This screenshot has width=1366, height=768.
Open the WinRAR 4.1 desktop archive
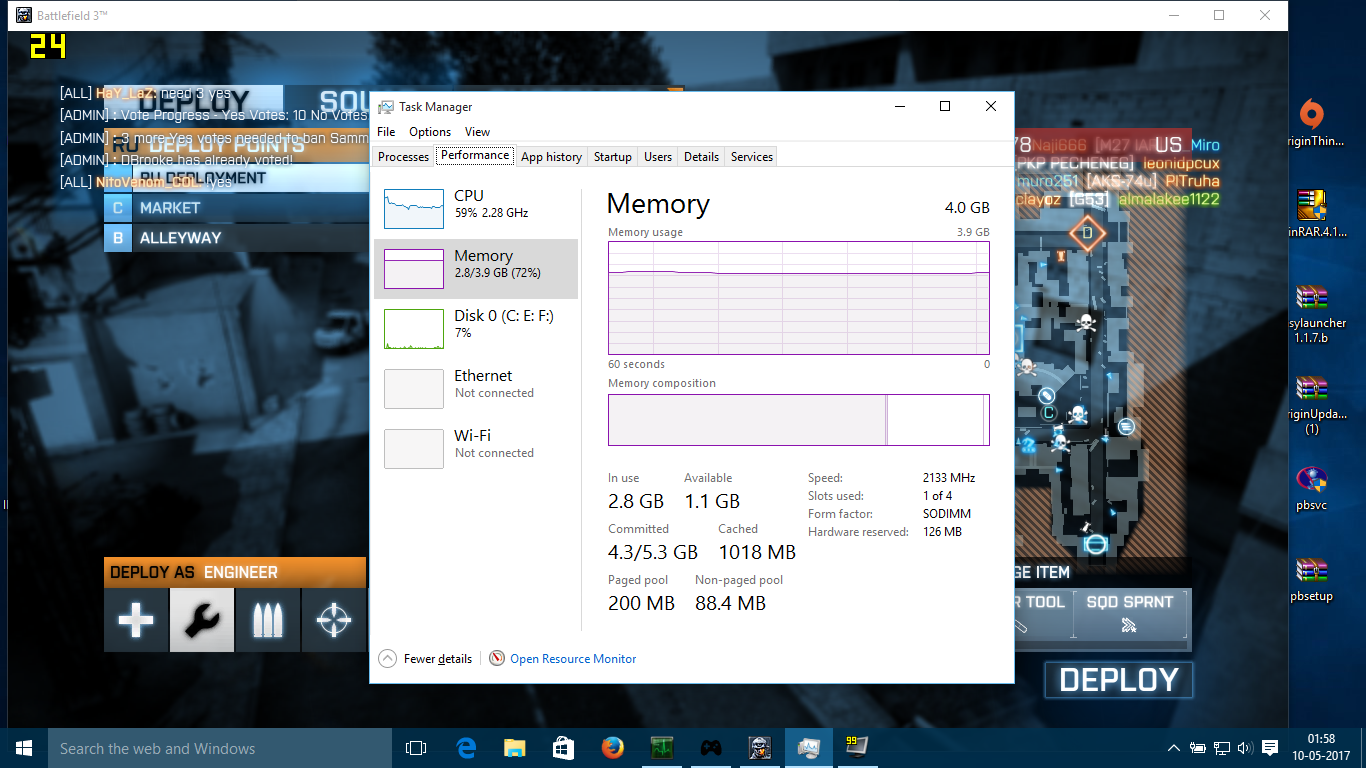1312,213
